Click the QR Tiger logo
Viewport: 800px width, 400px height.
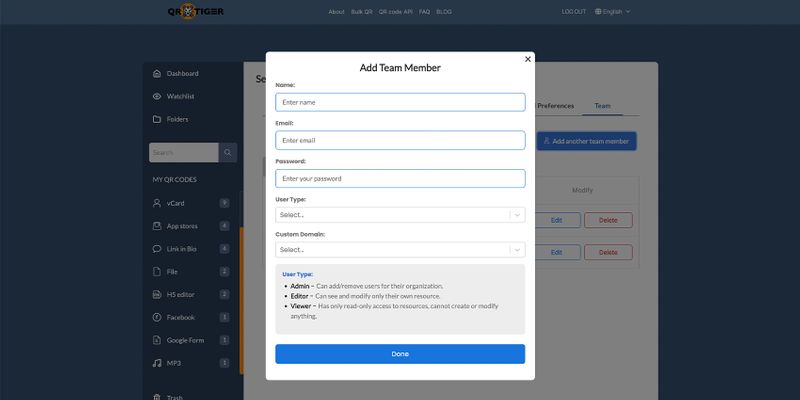click(x=195, y=11)
